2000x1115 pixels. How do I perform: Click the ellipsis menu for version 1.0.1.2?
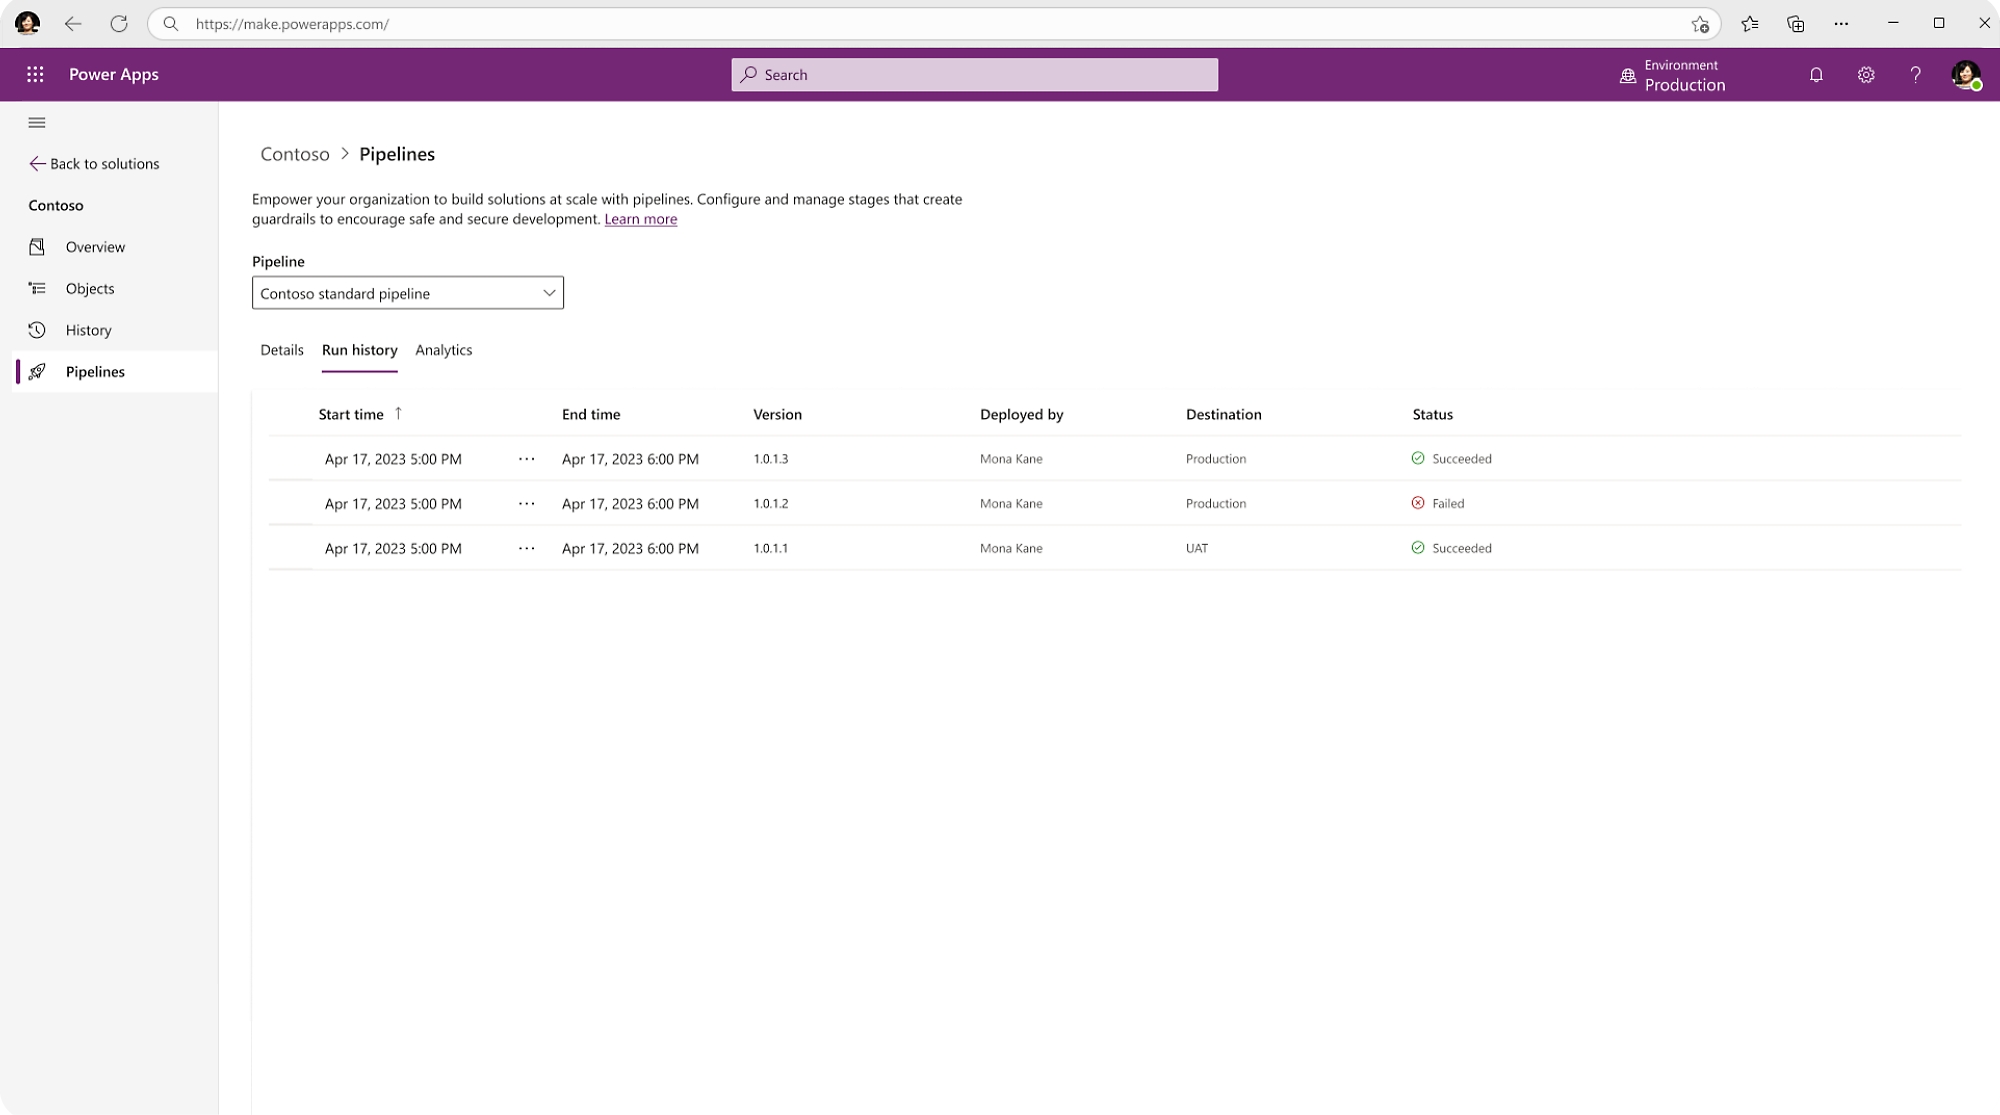tap(527, 503)
